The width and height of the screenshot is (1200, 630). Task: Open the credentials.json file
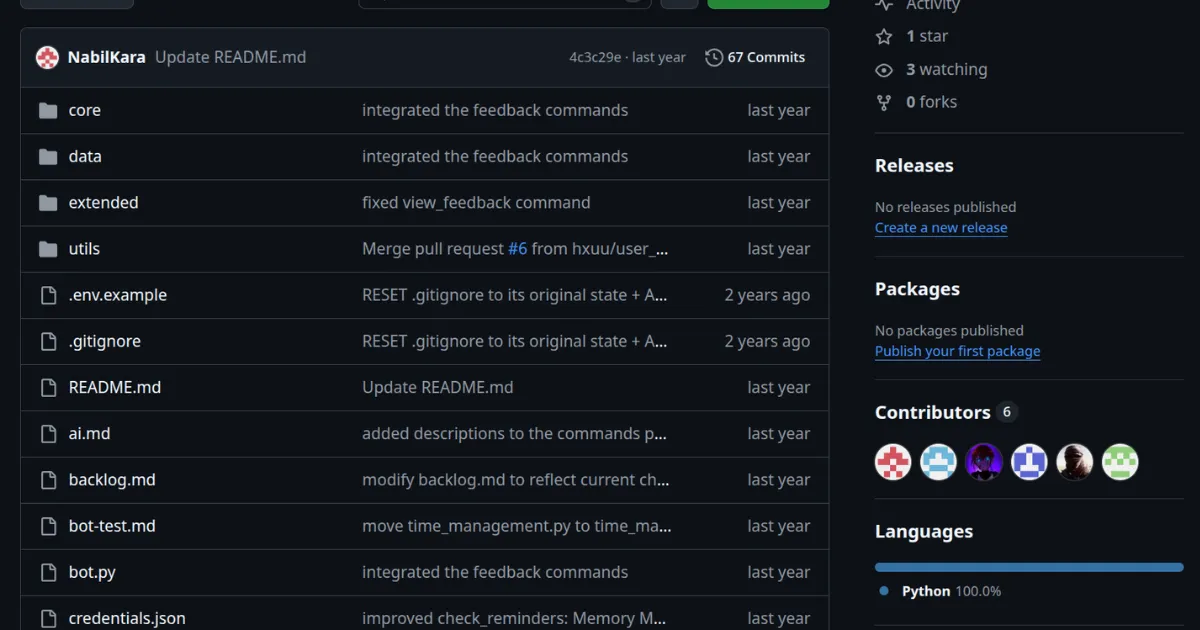127,618
